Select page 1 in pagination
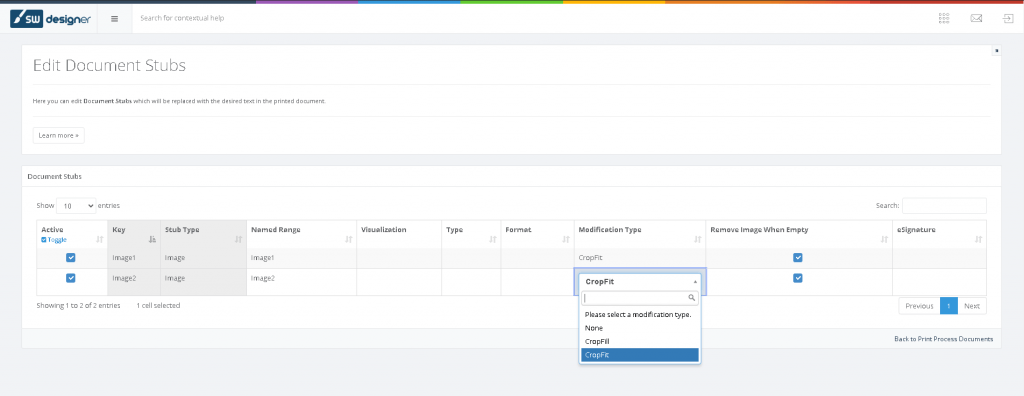1024x396 pixels. (x=949, y=306)
